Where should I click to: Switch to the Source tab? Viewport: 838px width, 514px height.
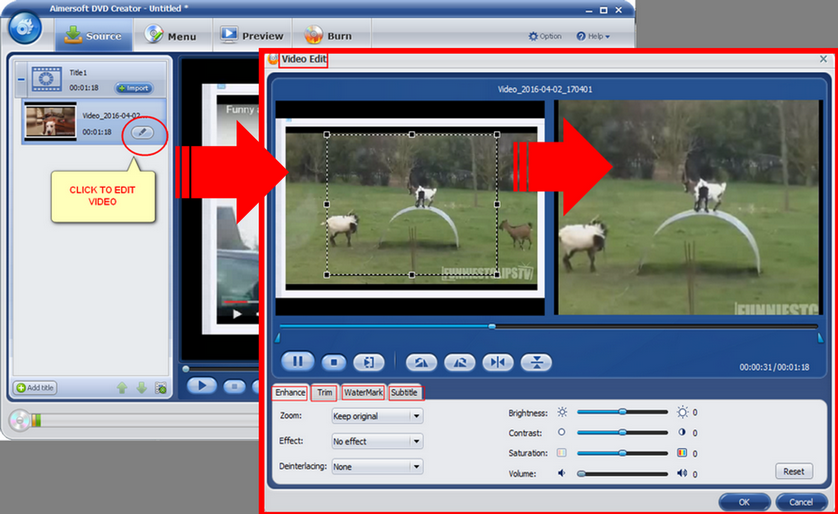click(x=94, y=36)
